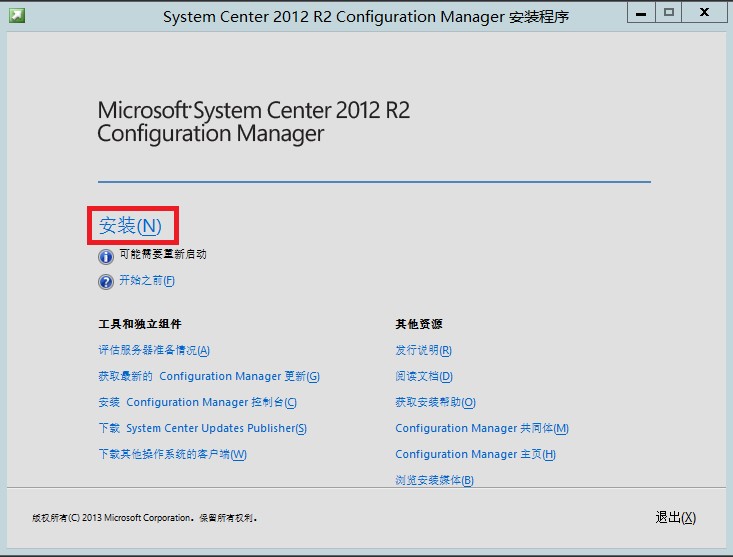Click the 退出(X) exit button
The width and height of the screenshot is (733, 557).
click(x=676, y=517)
